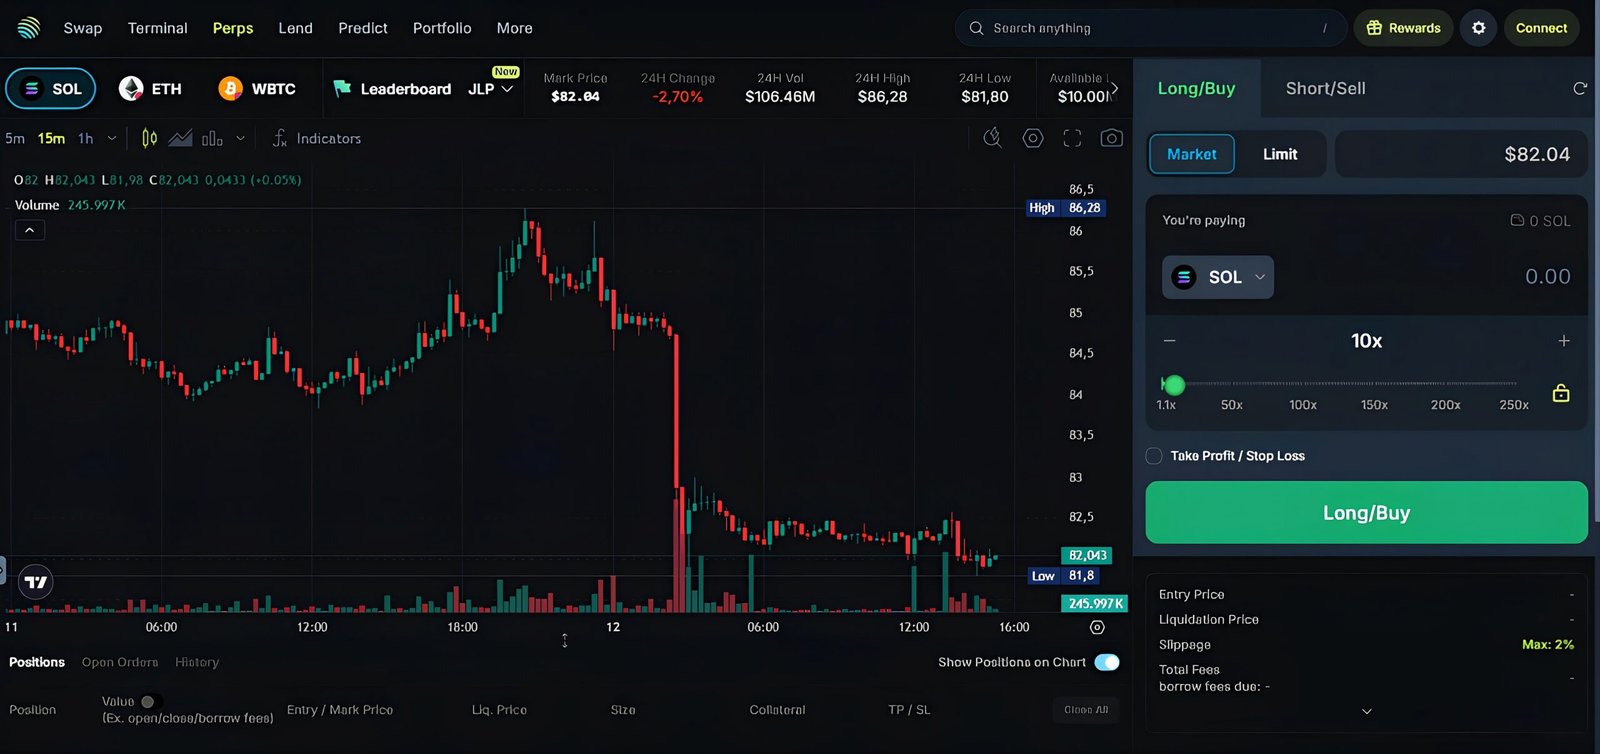Connect a wallet with Connect button
This screenshot has height=754, width=1600.
[x=1541, y=28]
